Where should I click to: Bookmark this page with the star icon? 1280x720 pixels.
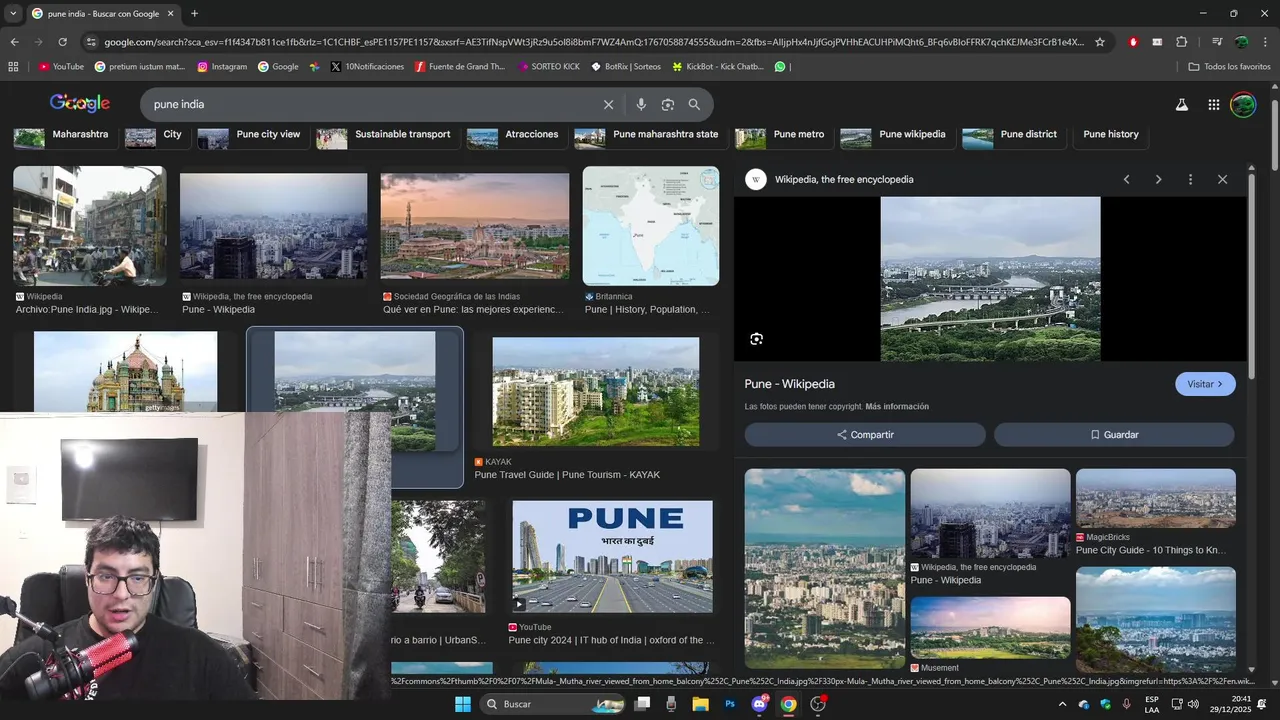pos(1100,42)
